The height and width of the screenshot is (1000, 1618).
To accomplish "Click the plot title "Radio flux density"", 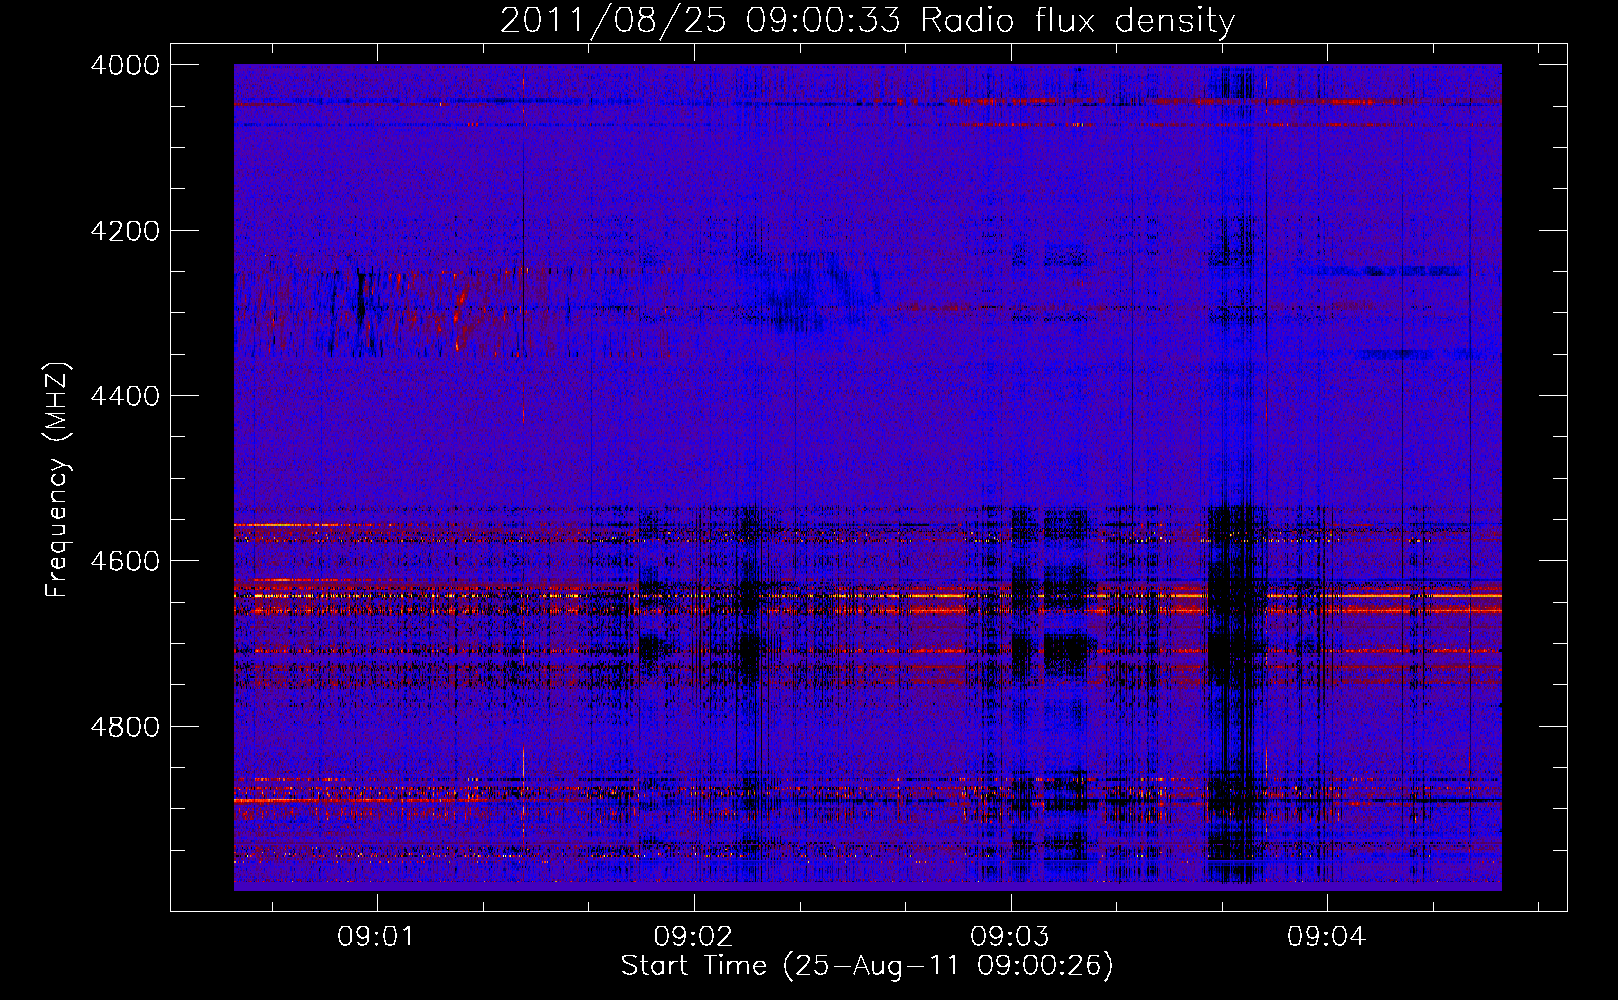I will click(1077, 20).
